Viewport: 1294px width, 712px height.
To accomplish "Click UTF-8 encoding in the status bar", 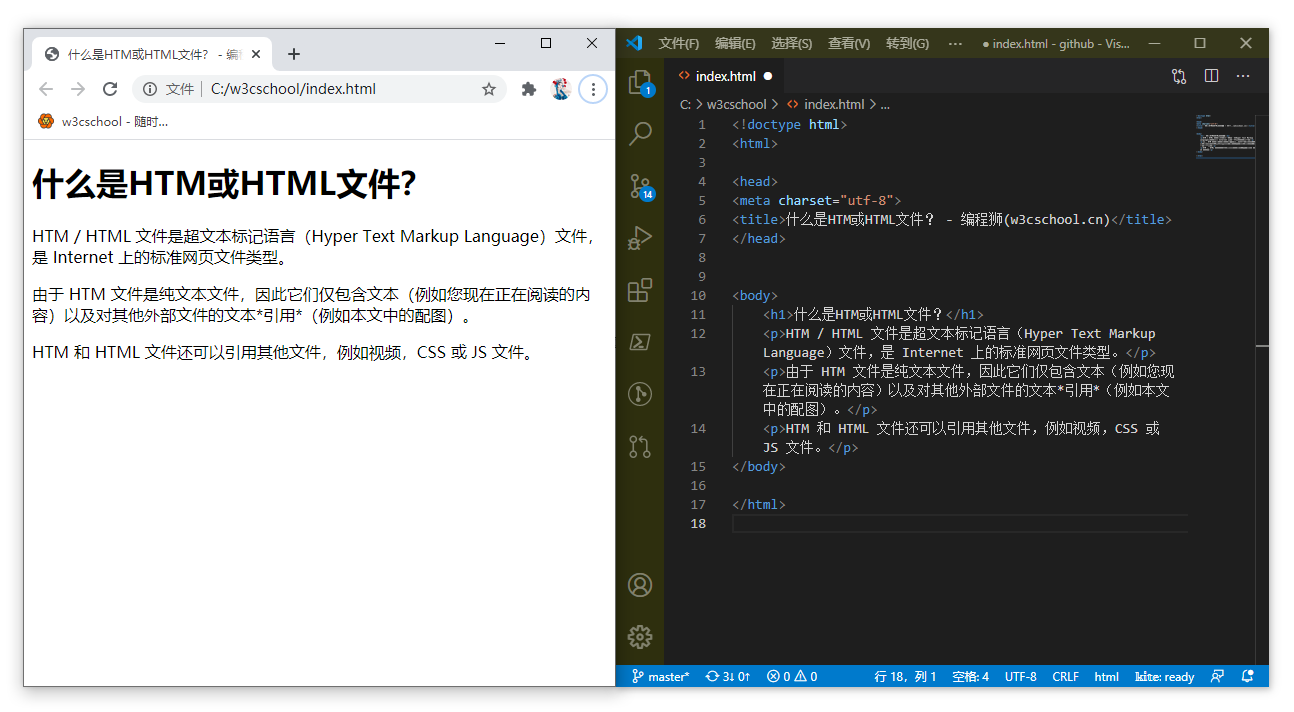I will (1020, 676).
